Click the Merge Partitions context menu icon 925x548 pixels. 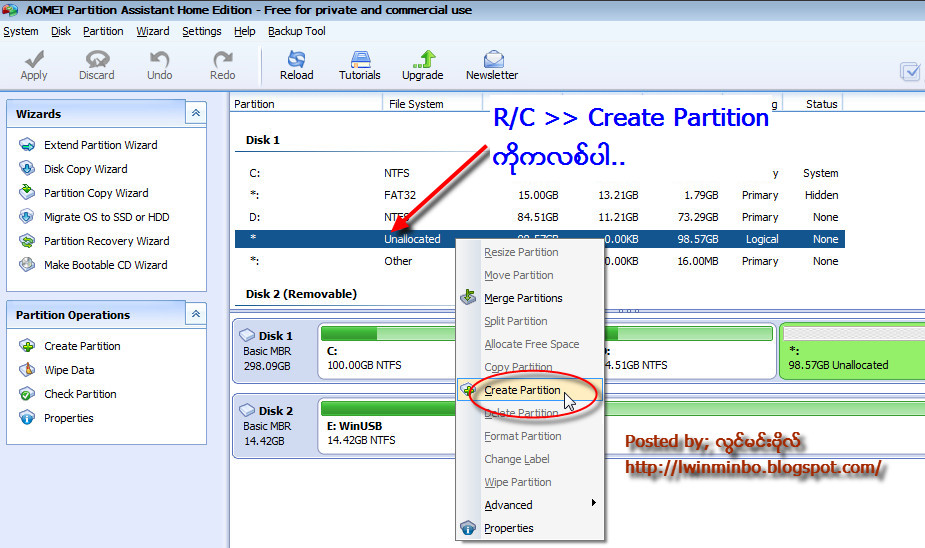468,297
